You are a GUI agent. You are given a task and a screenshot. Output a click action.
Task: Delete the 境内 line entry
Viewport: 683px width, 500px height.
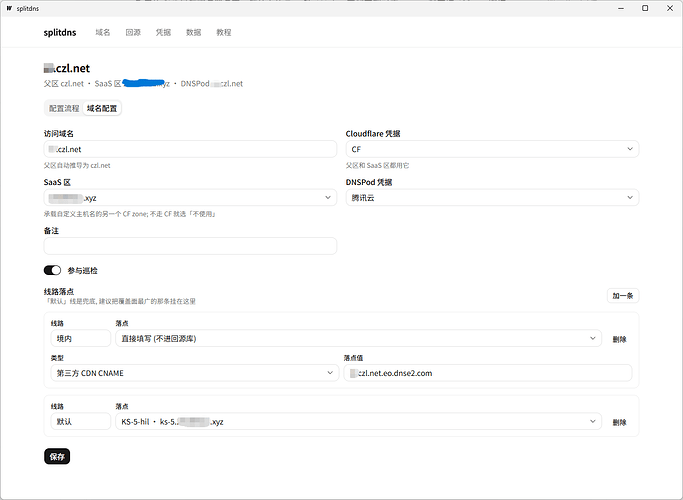[619, 339]
